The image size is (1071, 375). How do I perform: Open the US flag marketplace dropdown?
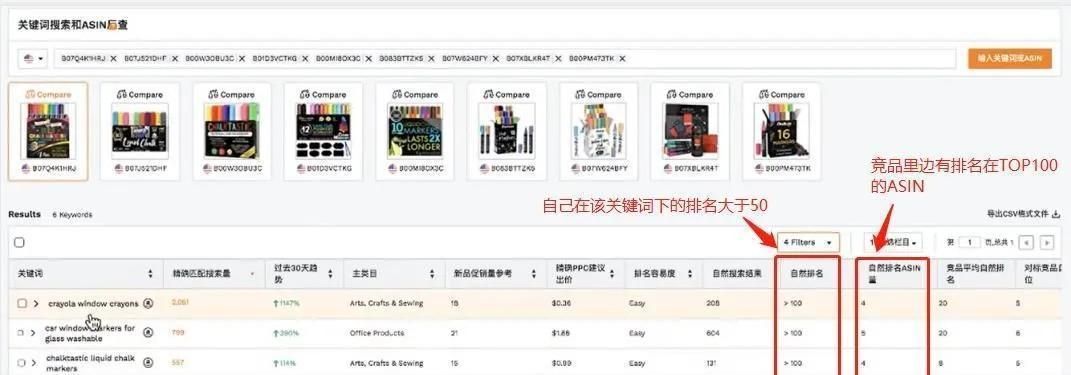pos(33,59)
